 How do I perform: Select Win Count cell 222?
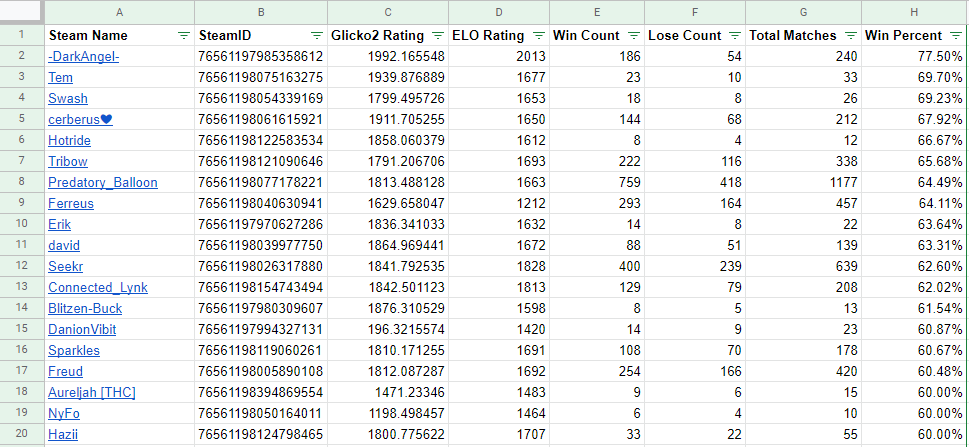(x=597, y=161)
